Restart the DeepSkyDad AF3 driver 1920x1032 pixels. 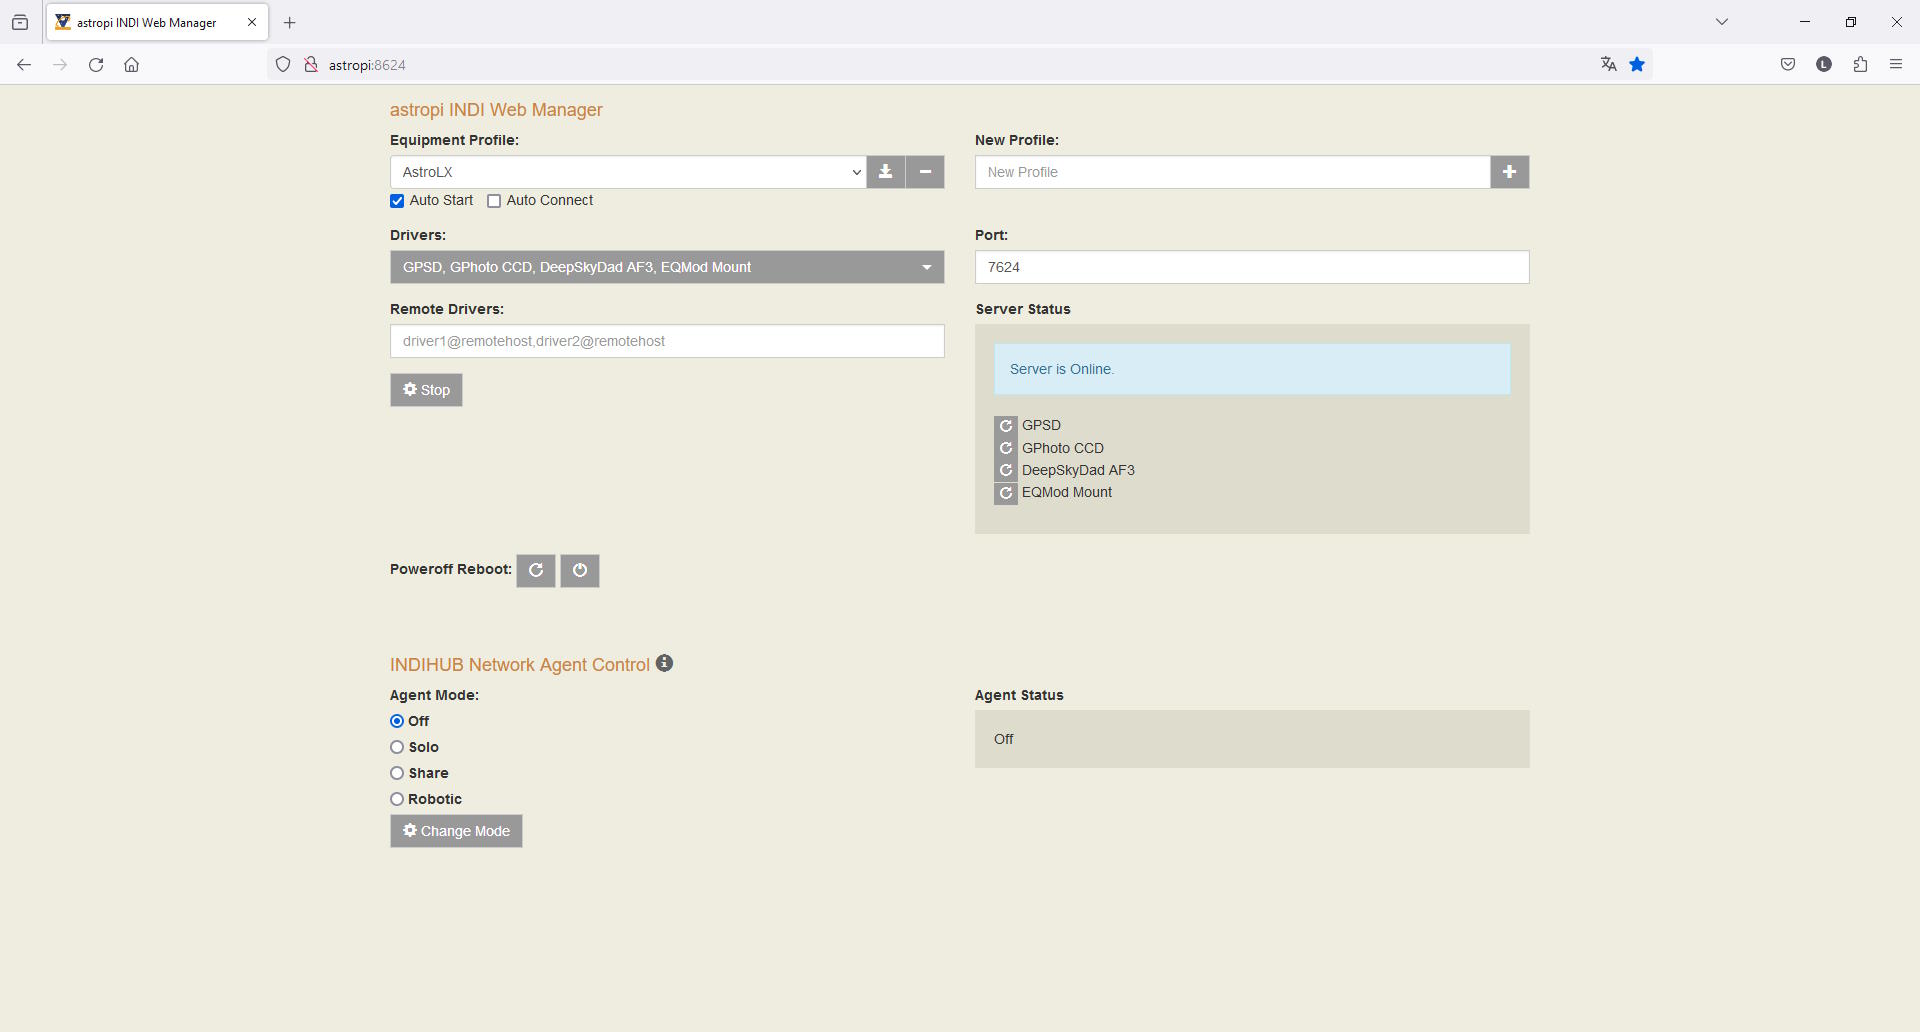1006,470
